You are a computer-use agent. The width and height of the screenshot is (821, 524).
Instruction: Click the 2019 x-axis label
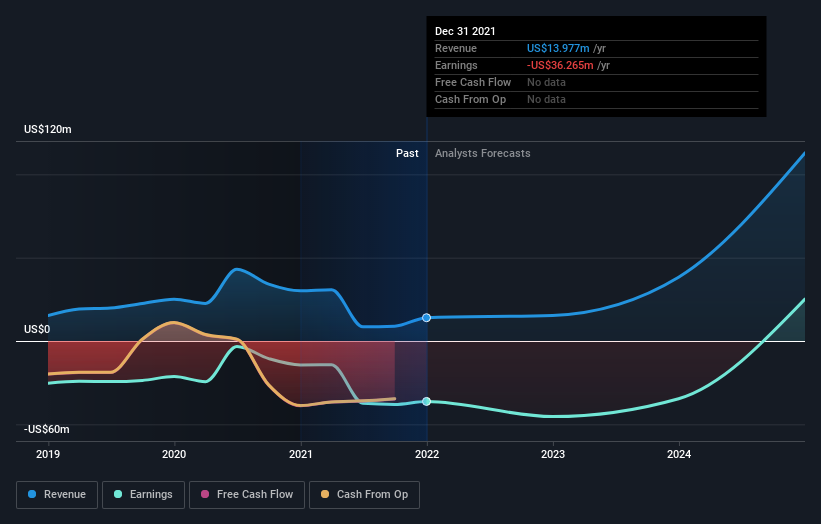[48, 454]
